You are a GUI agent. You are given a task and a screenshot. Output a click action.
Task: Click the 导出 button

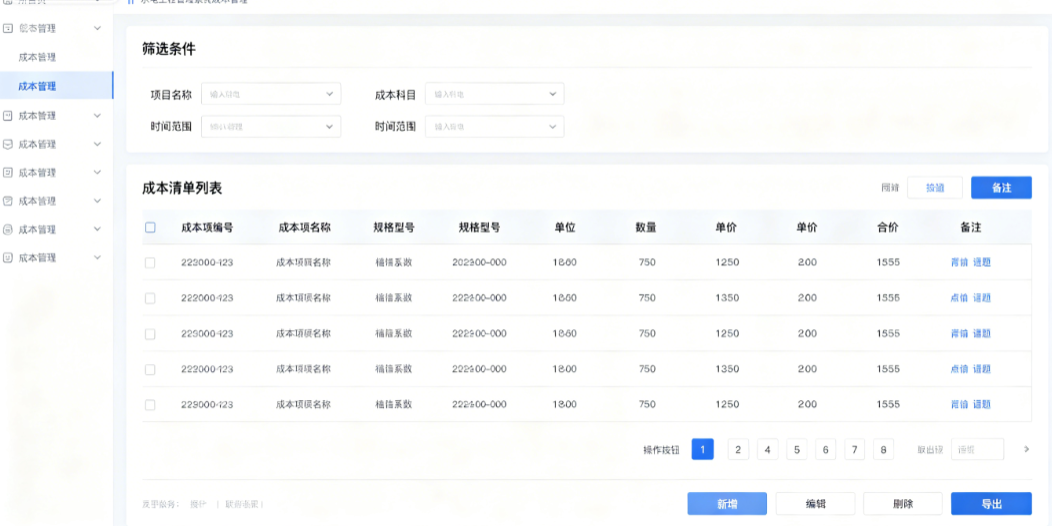click(991, 504)
